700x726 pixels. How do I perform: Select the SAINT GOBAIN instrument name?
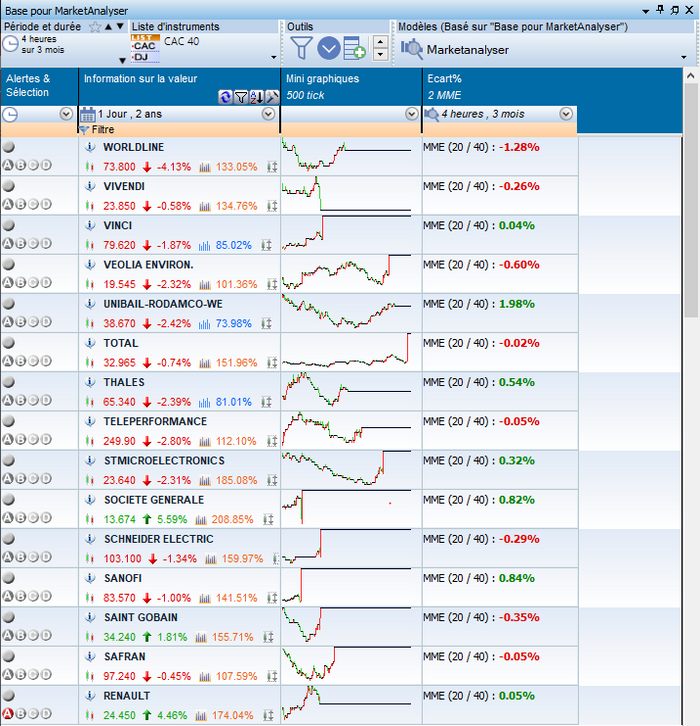(x=141, y=618)
